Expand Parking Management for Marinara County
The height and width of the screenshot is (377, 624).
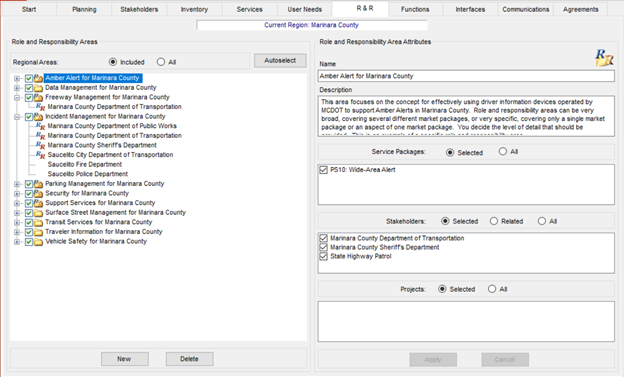(17, 184)
